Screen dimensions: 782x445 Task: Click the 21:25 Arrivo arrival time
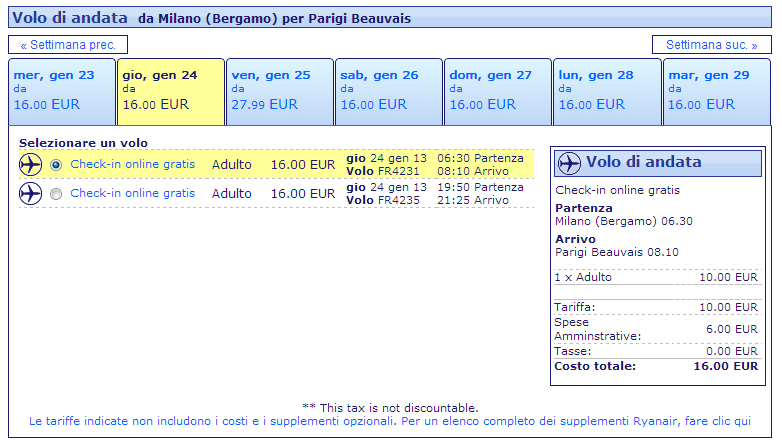coord(473,200)
